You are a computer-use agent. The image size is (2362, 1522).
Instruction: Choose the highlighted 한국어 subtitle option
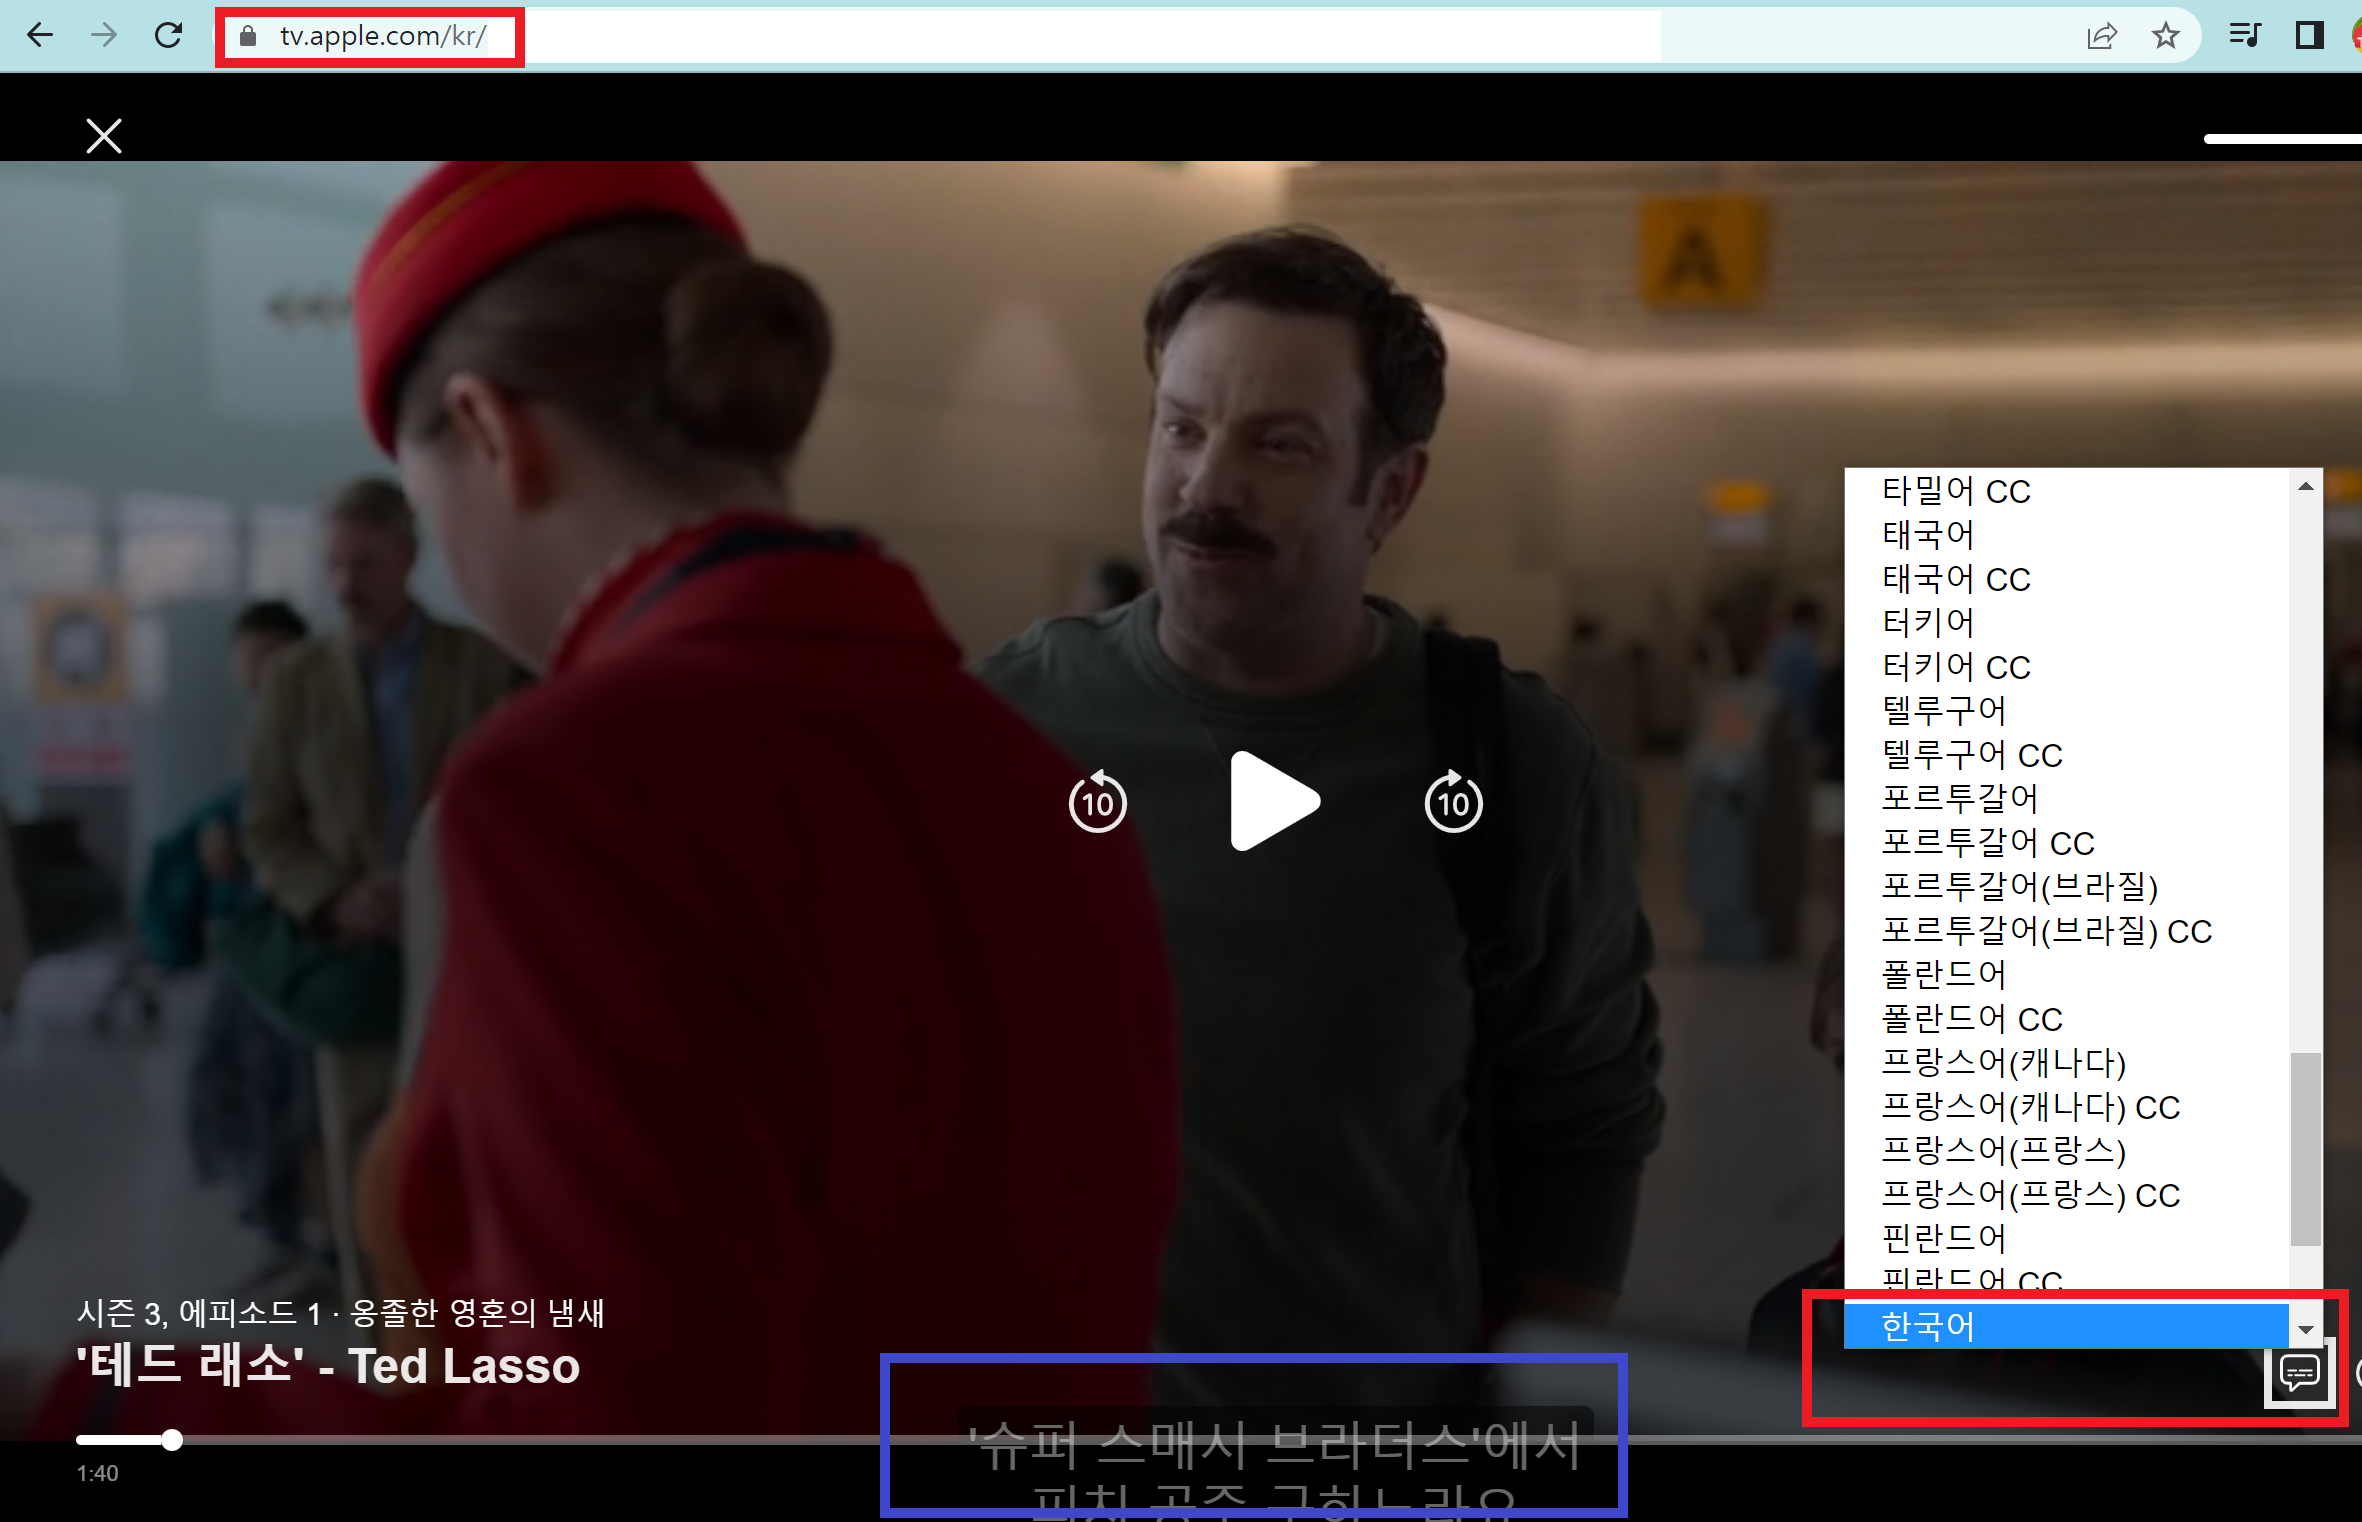click(x=2066, y=1327)
